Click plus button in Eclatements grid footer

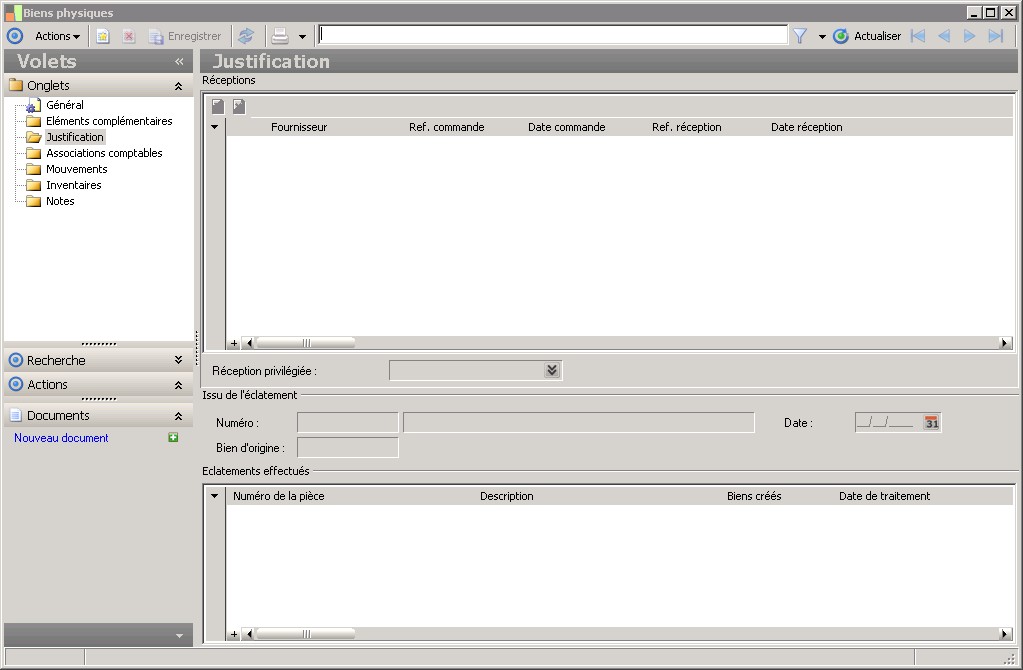234,633
